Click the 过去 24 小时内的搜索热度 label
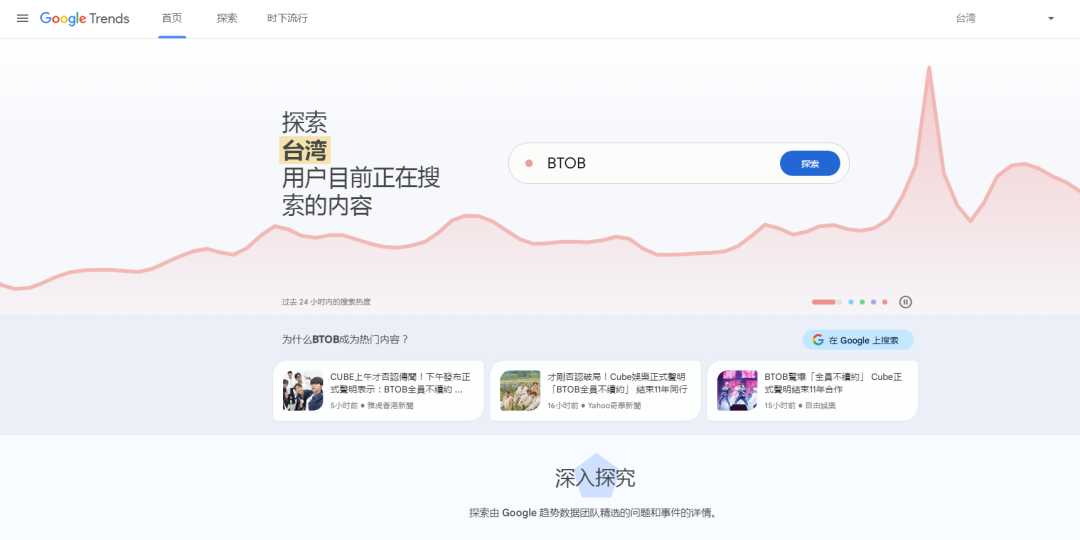This screenshot has height=540, width=1080. [x=326, y=302]
